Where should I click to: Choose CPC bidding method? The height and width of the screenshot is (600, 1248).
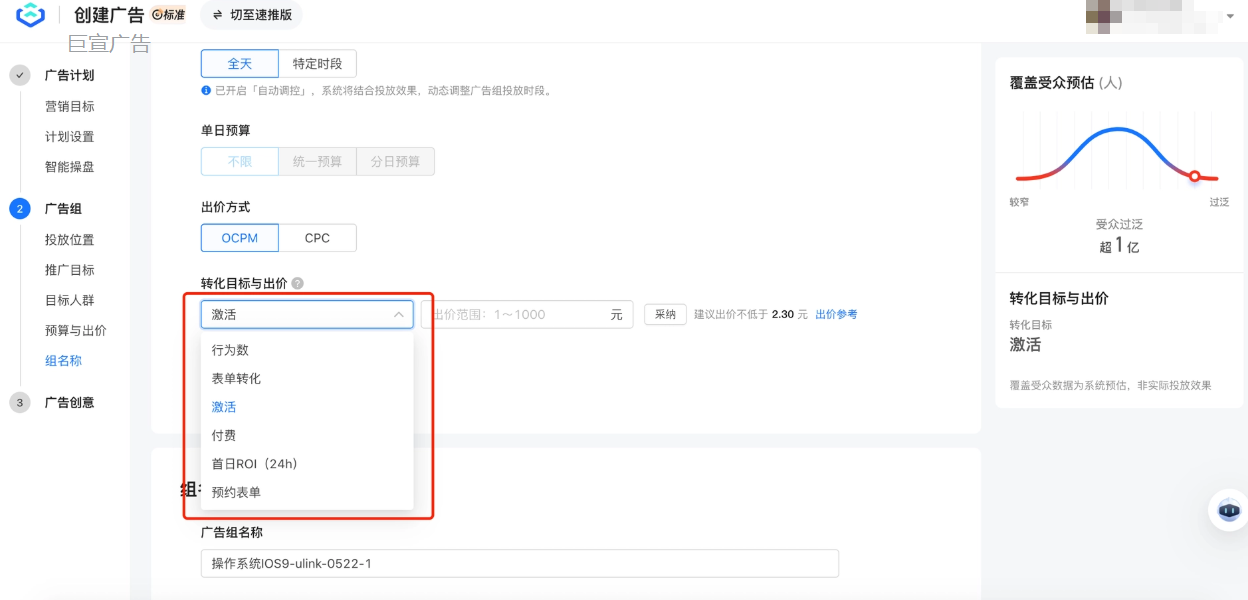point(317,238)
